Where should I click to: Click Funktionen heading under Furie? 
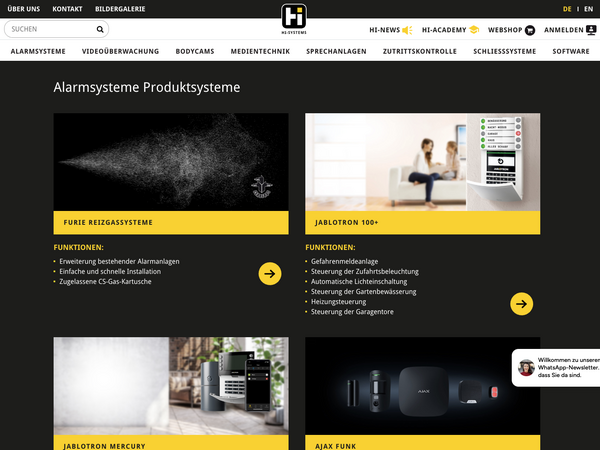78,248
